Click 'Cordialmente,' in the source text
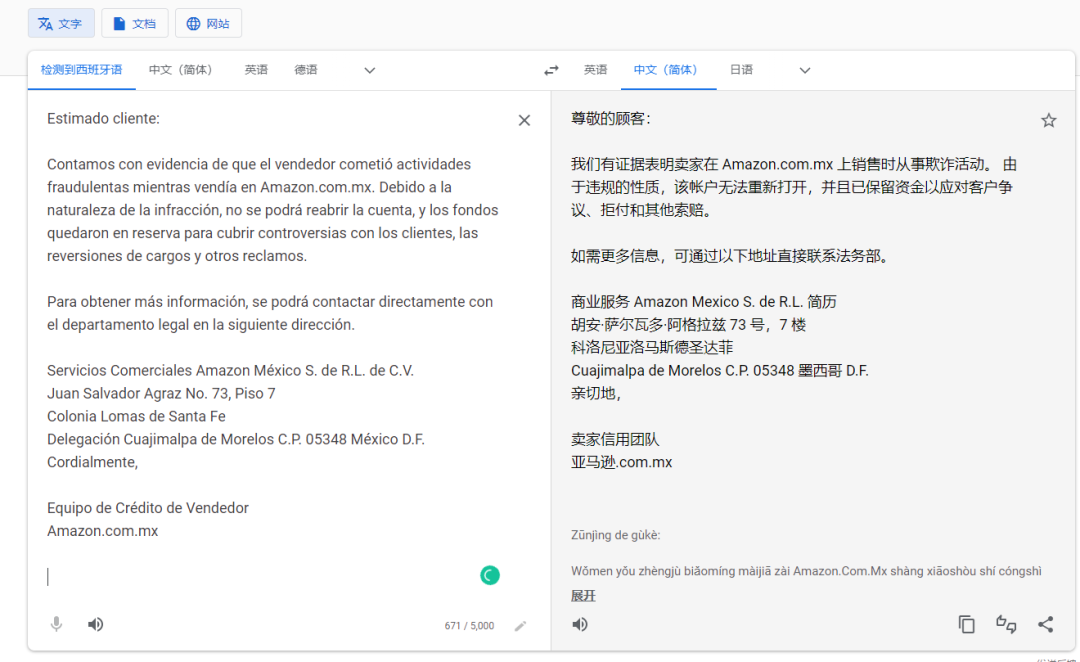This screenshot has width=1080, height=662. (92, 462)
